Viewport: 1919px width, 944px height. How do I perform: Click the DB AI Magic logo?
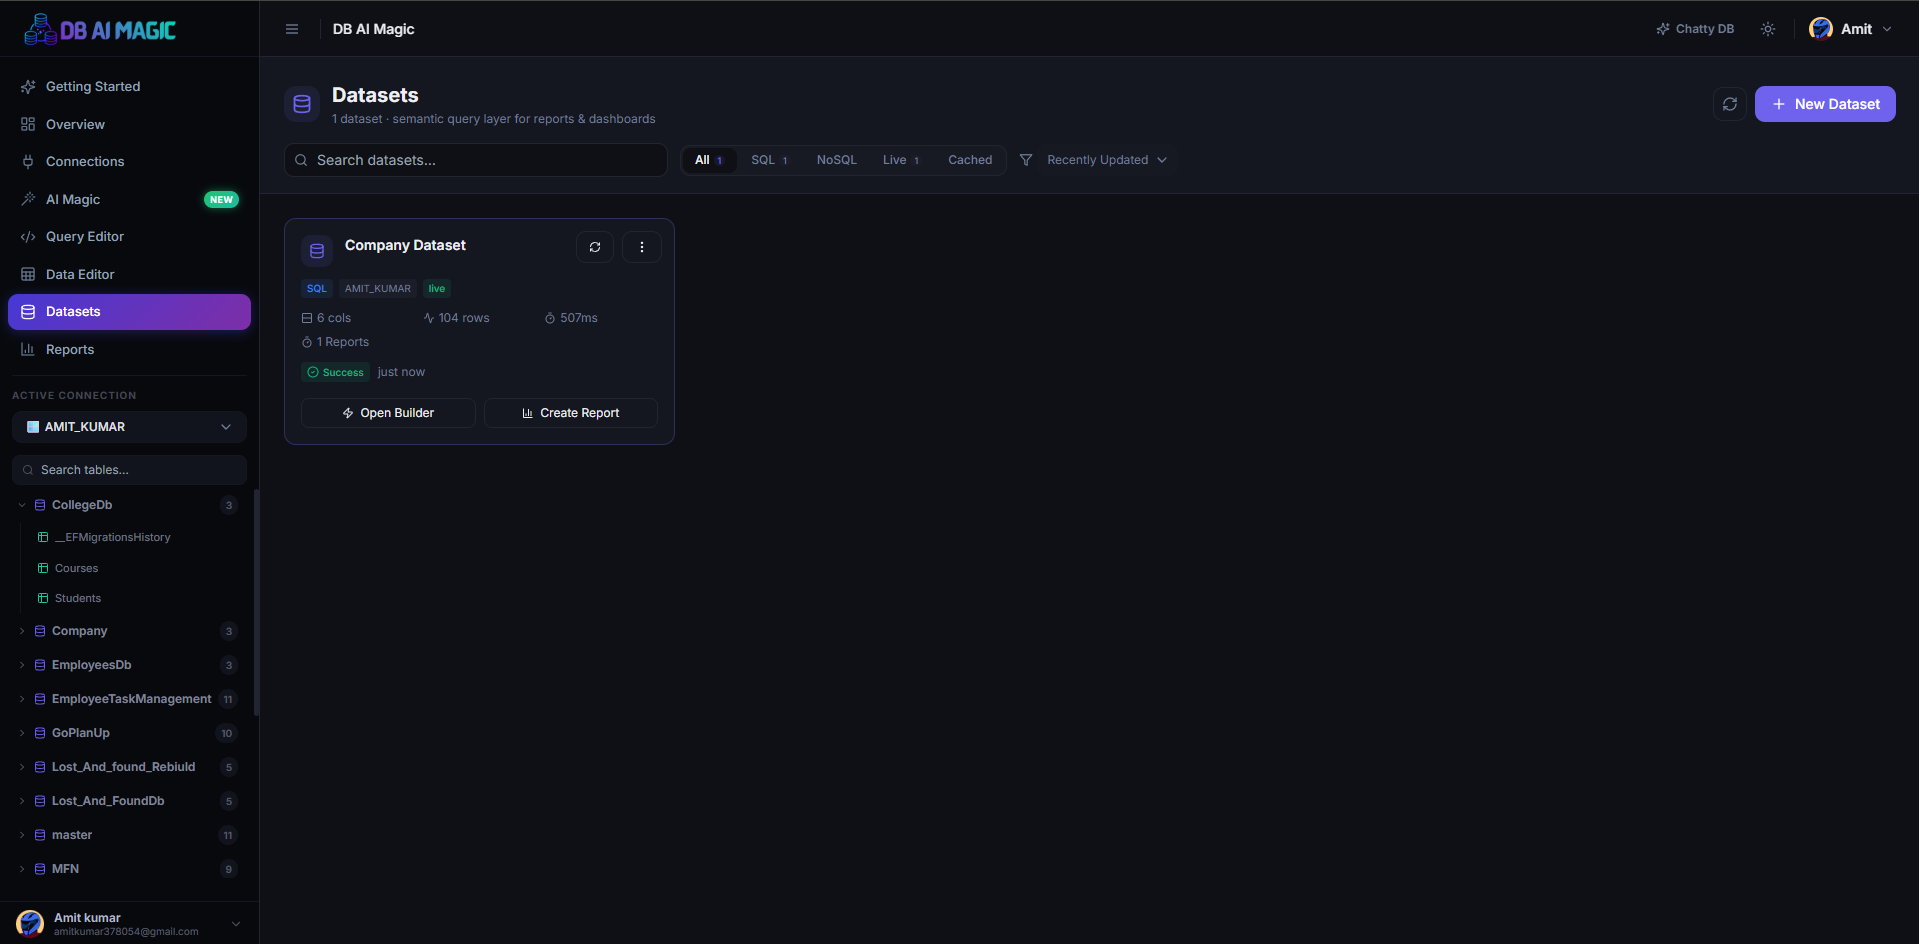(100, 30)
